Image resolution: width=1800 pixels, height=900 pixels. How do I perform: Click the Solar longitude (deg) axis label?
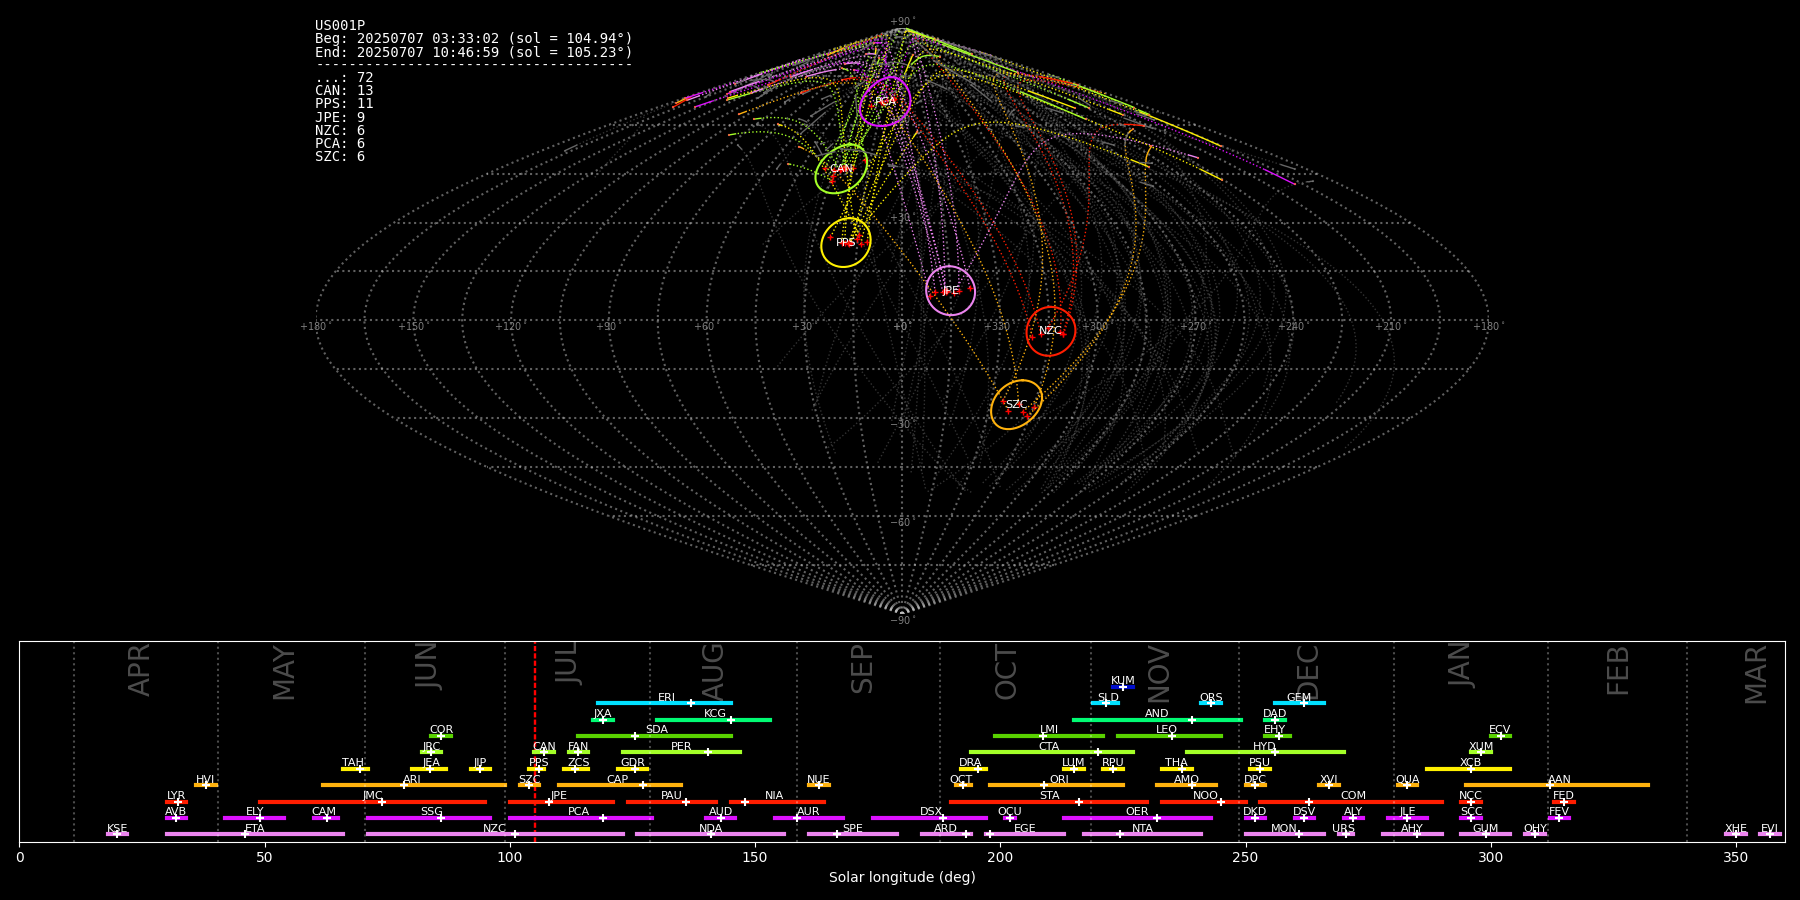tap(902, 877)
